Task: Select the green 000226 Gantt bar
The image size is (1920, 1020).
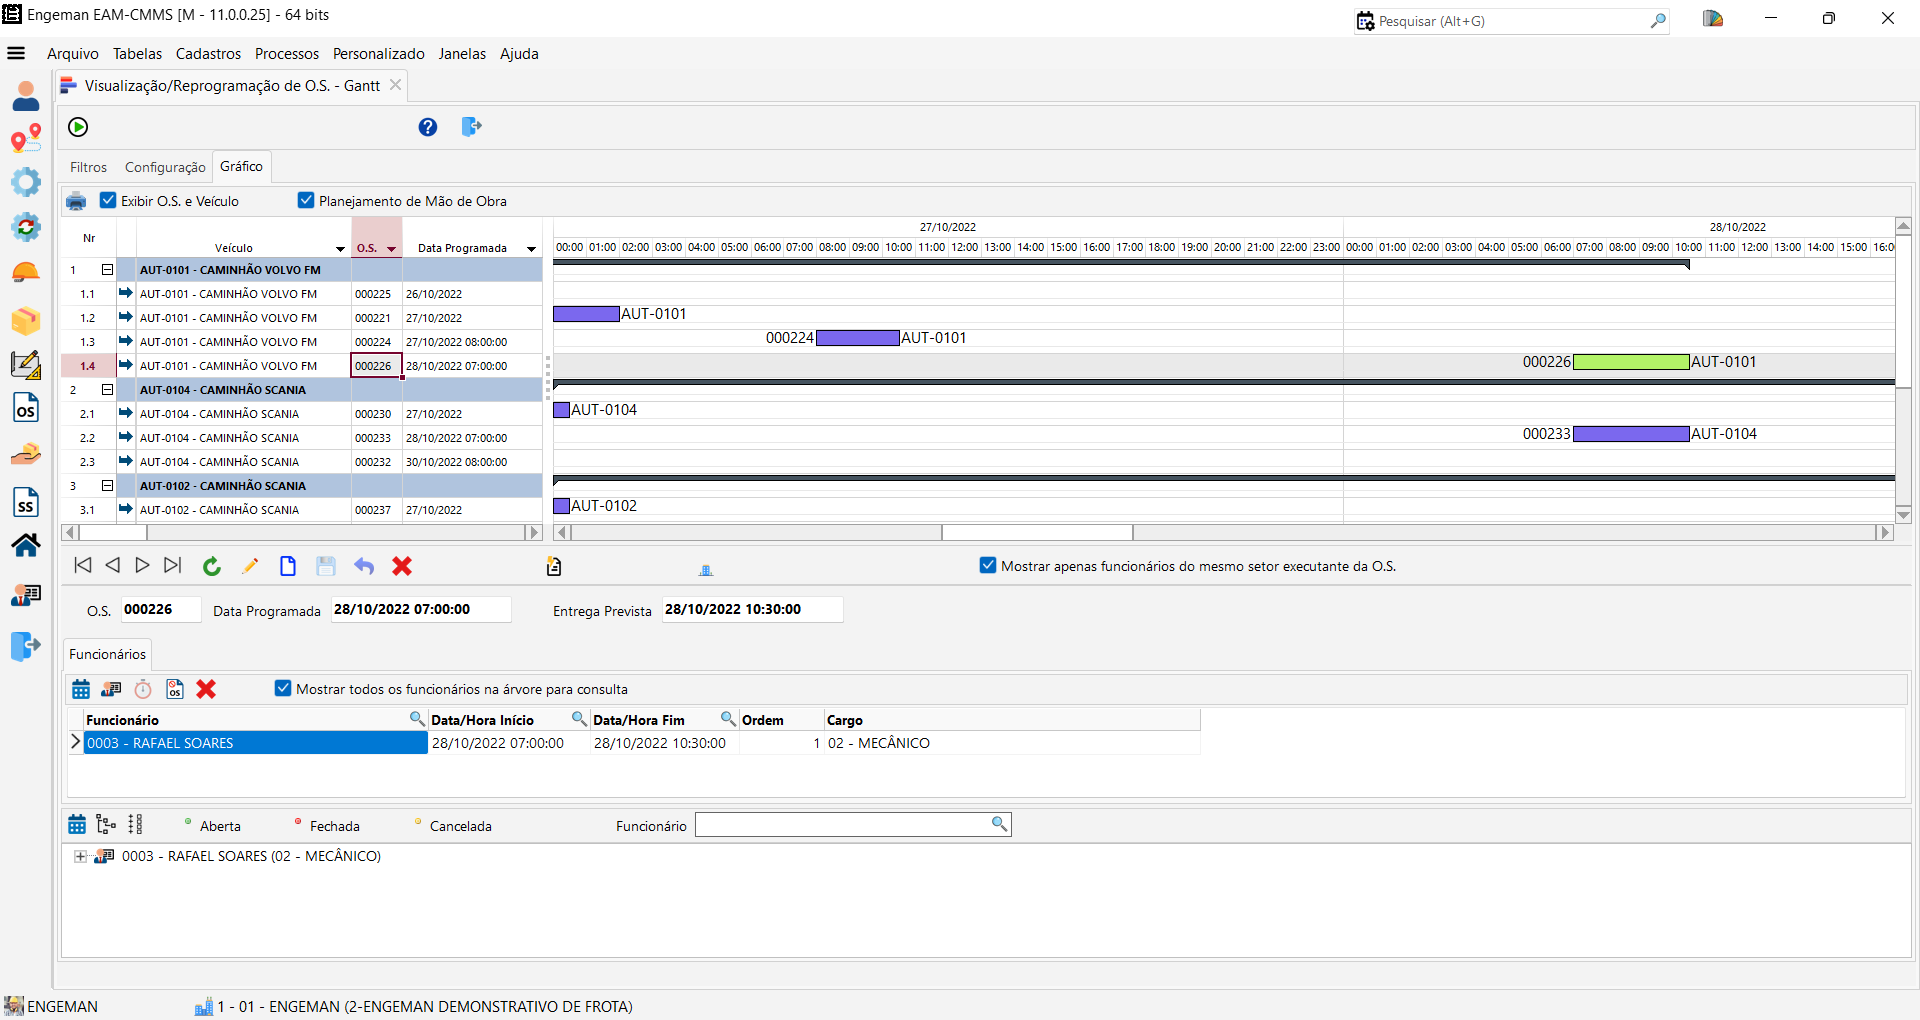Action: (1631, 362)
